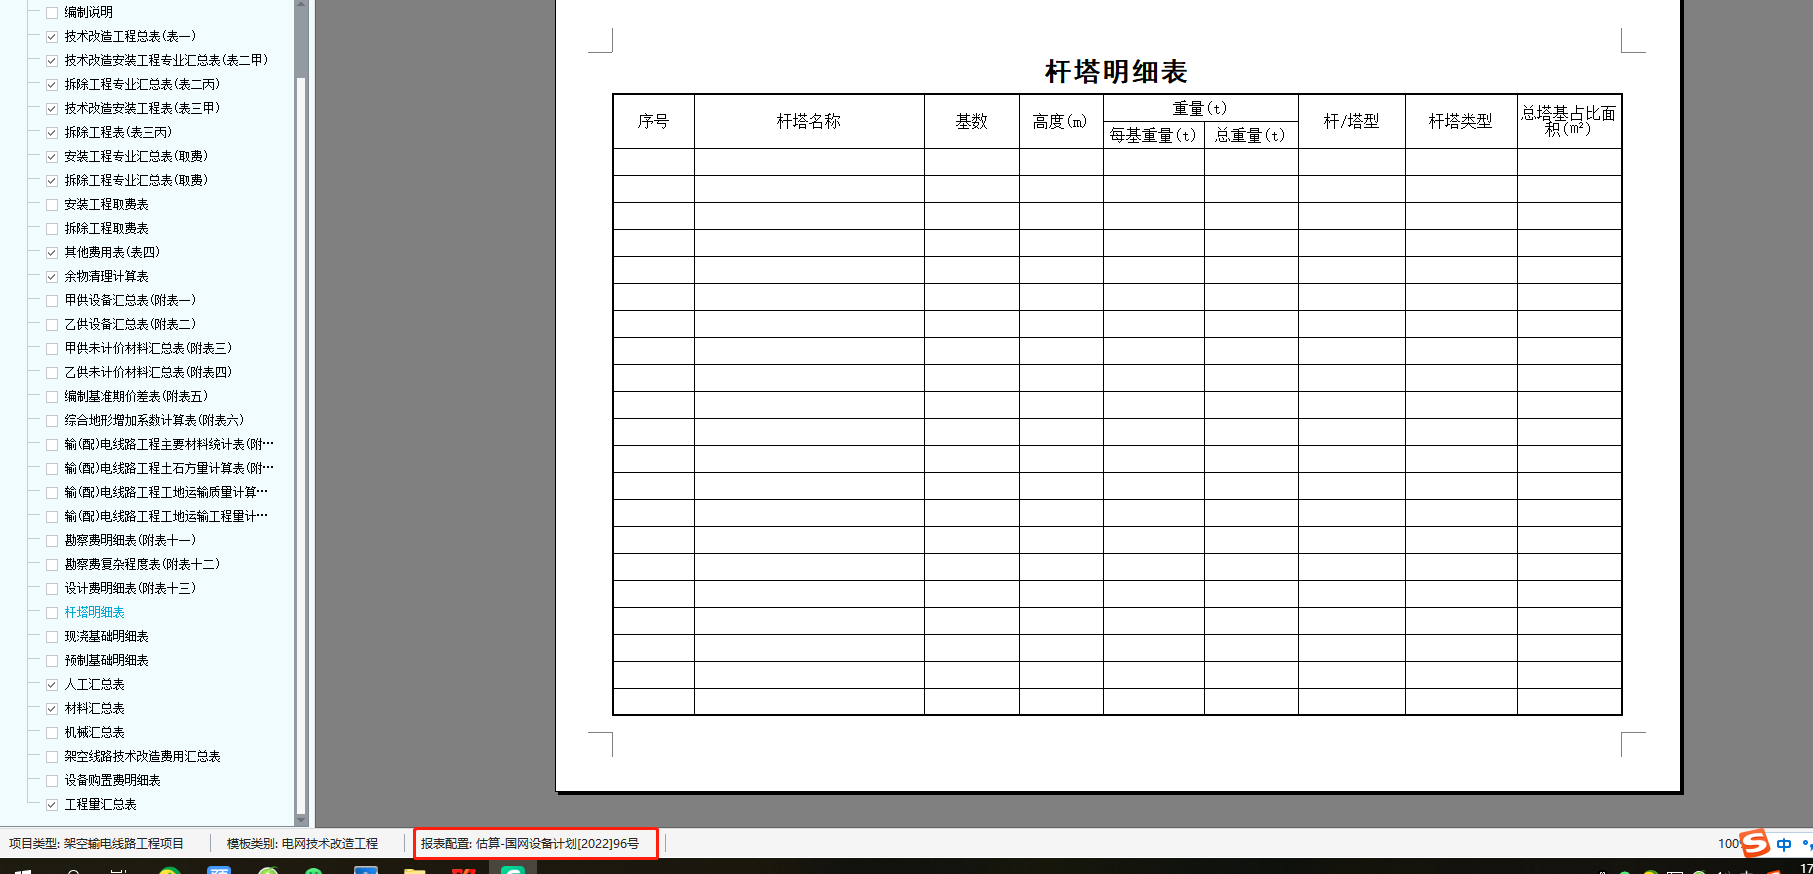Click the 杆塔类型 column header
This screenshot has width=1813, height=874.
[1461, 121]
